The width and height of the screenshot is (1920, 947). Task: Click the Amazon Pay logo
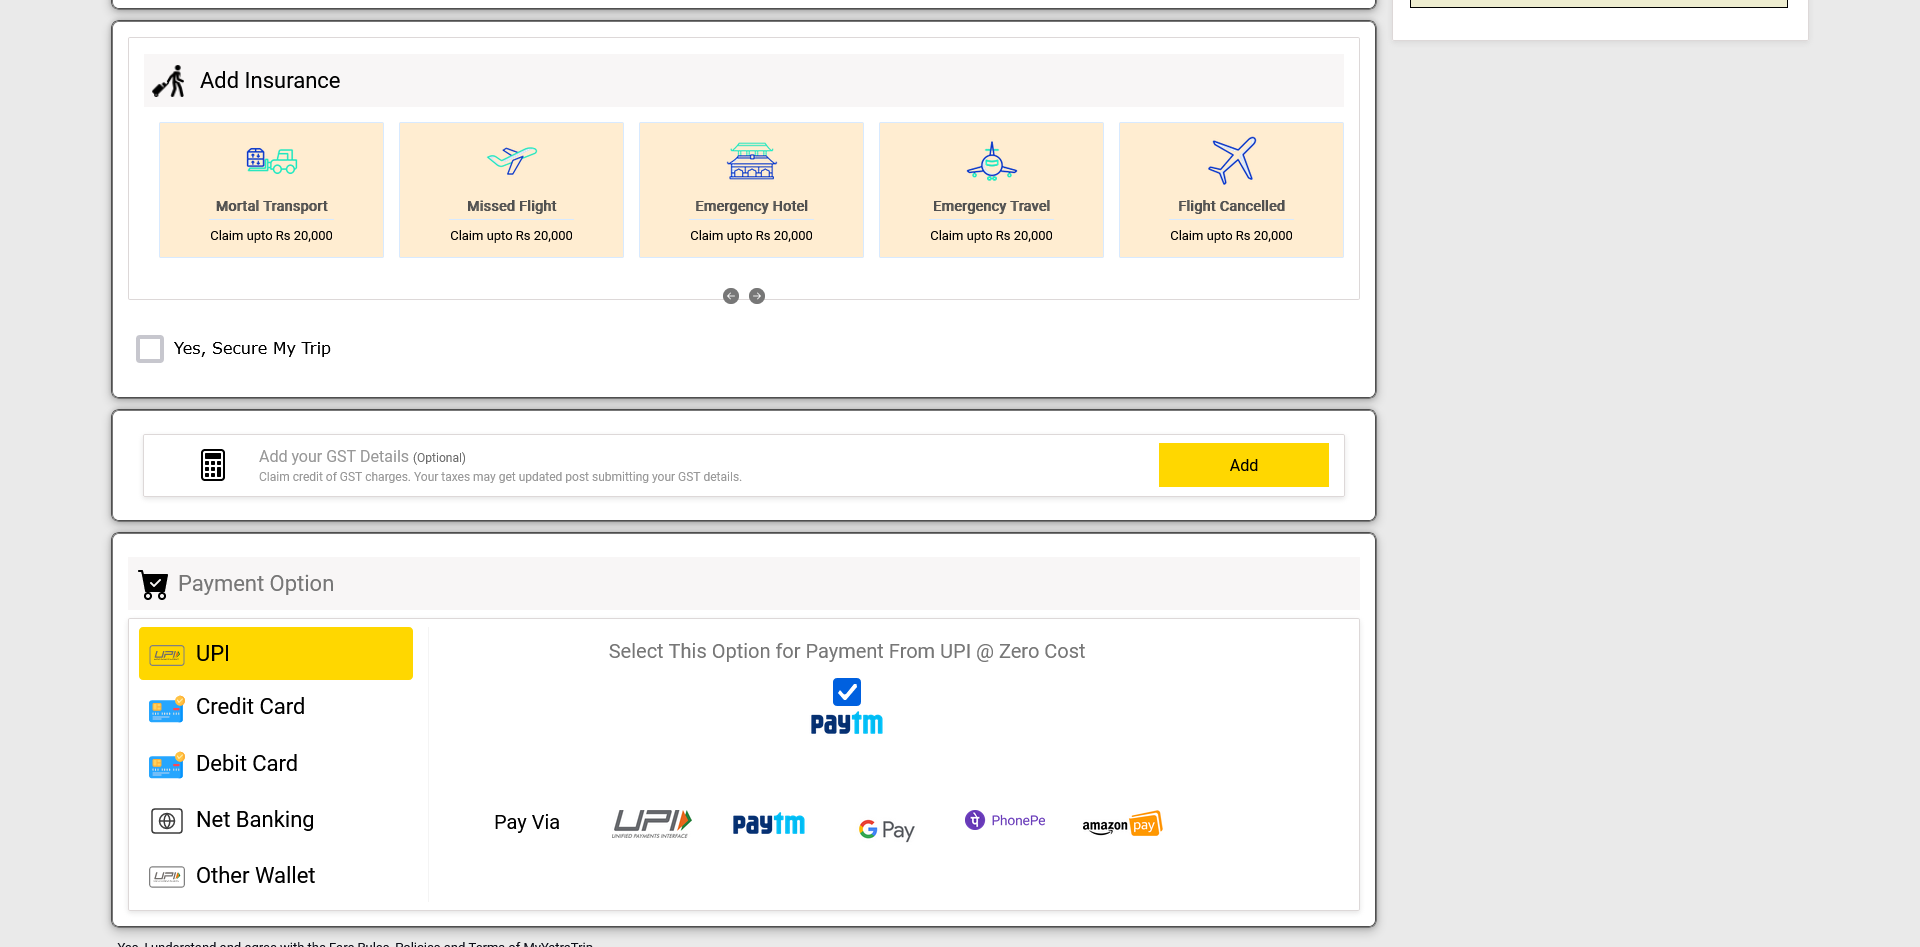click(1122, 824)
